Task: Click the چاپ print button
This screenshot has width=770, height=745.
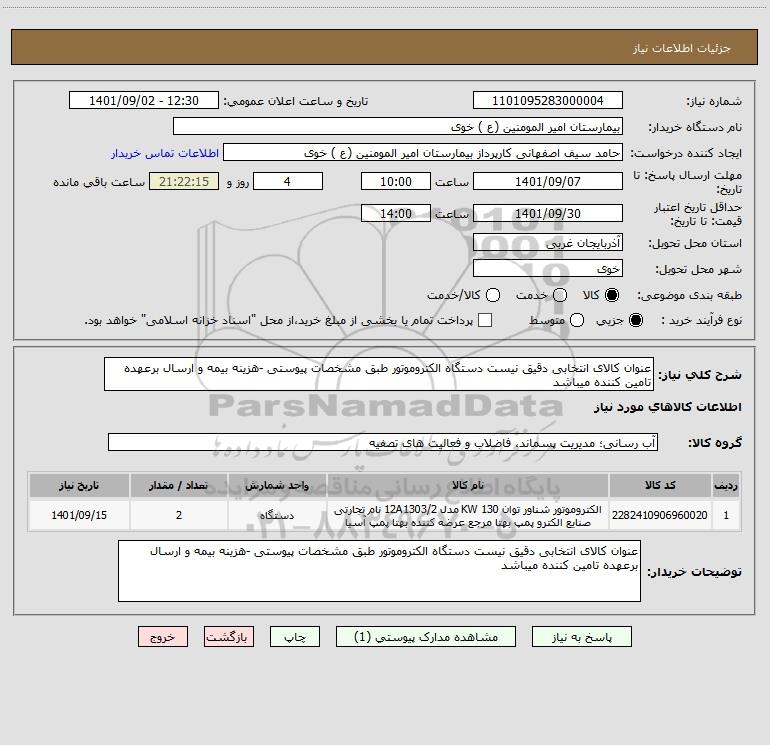Action: 295,637
